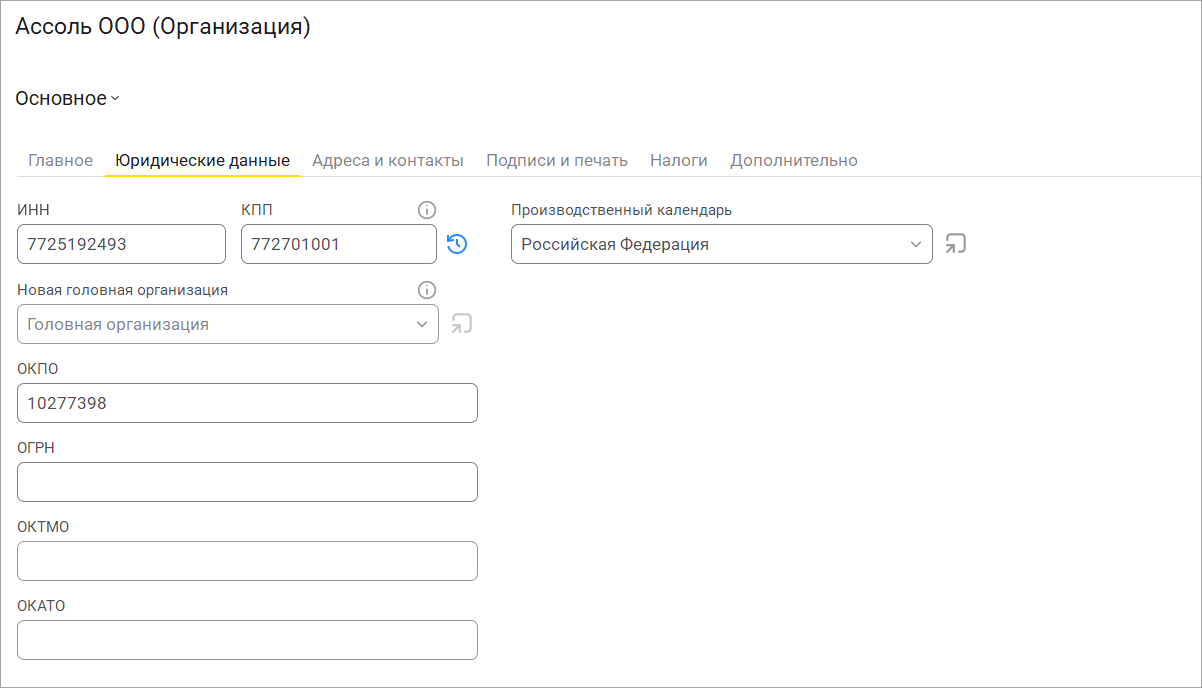Switch to the Дополнительно tab
This screenshot has width=1202, height=688.
tap(794, 160)
